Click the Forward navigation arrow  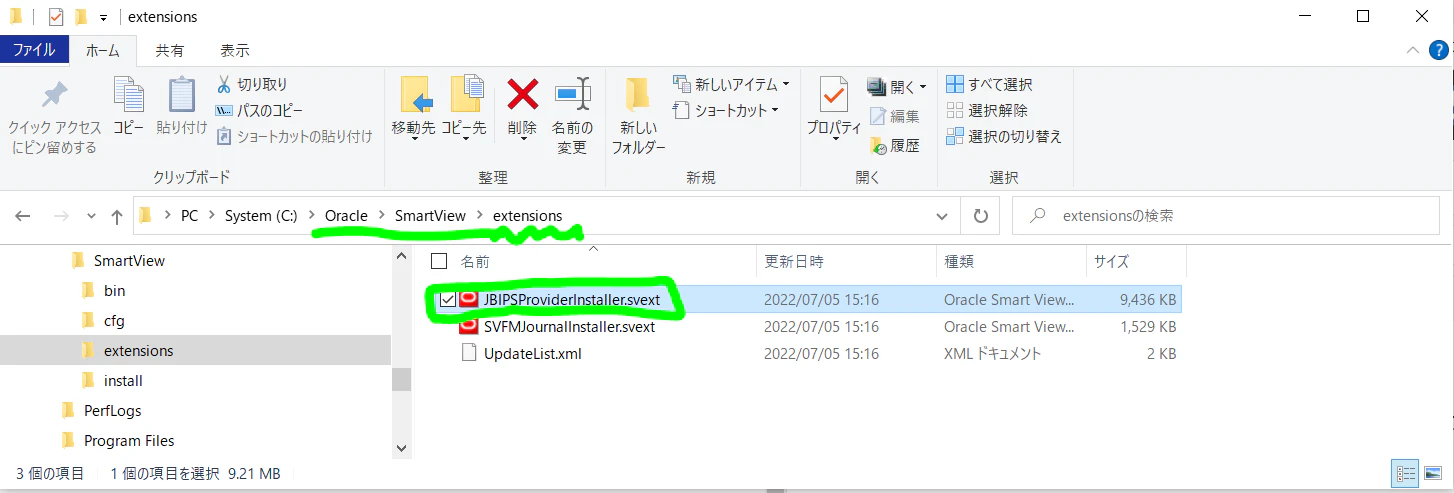[x=60, y=216]
